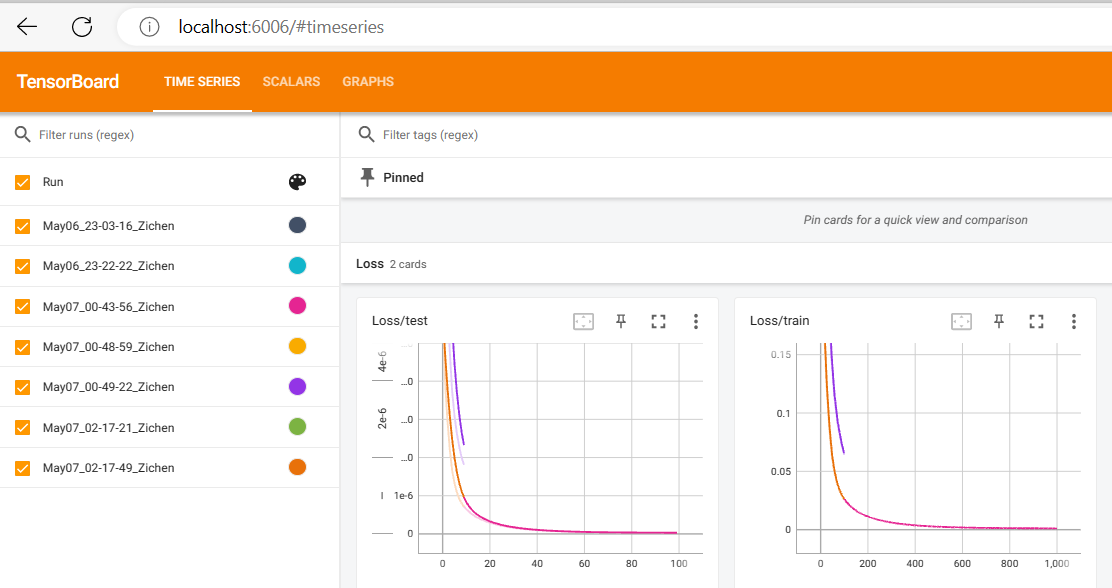
Task: Fit Loss/test chart domain to data
Action: [x=583, y=321]
